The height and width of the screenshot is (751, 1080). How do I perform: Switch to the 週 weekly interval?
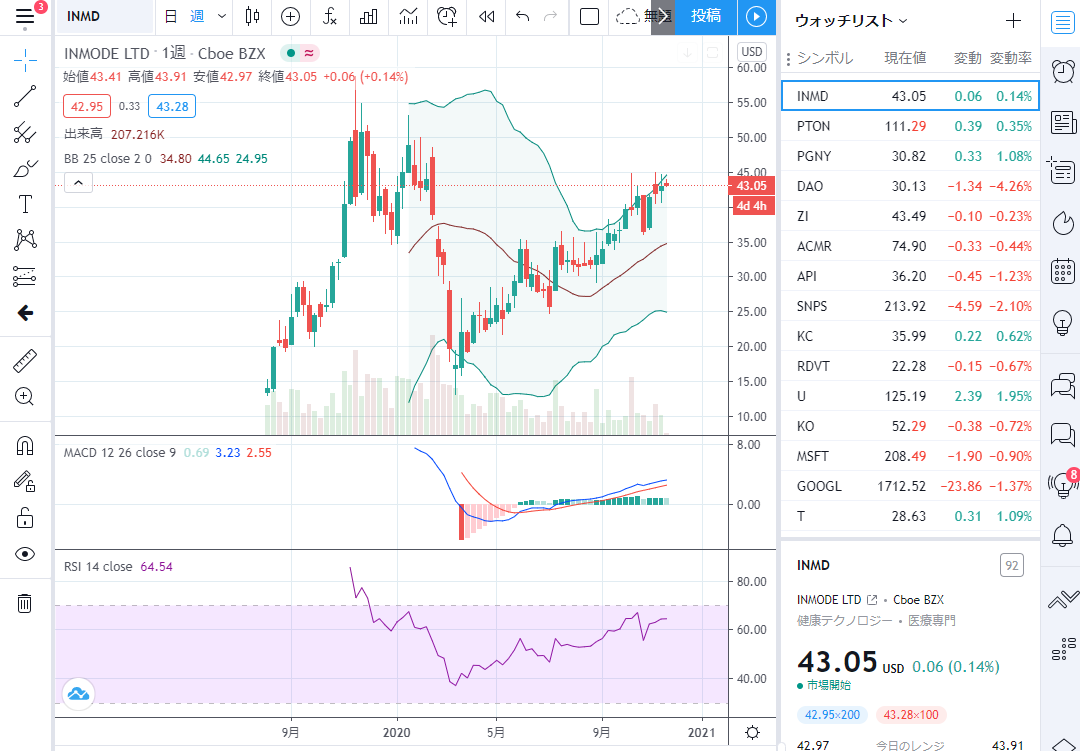tap(197, 17)
